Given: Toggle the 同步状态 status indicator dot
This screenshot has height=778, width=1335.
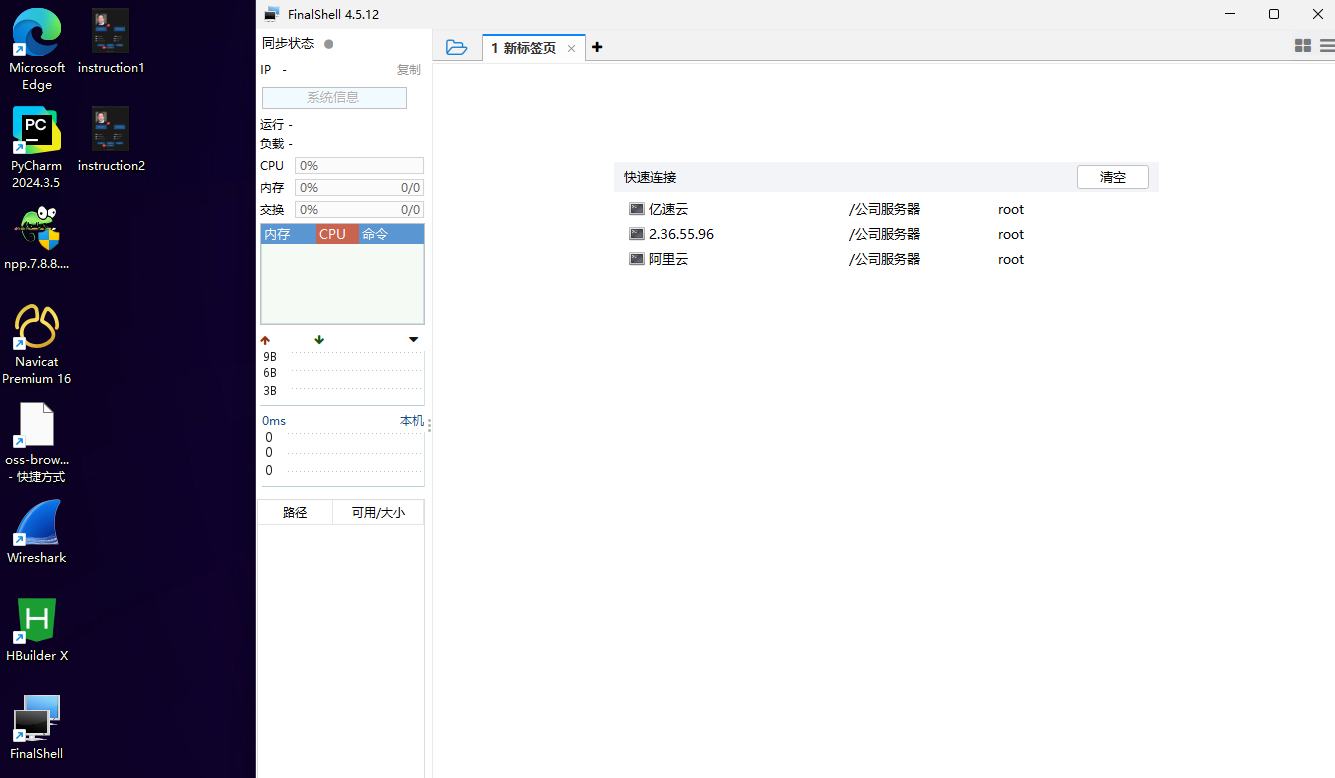Looking at the screenshot, I should click(x=328, y=44).
